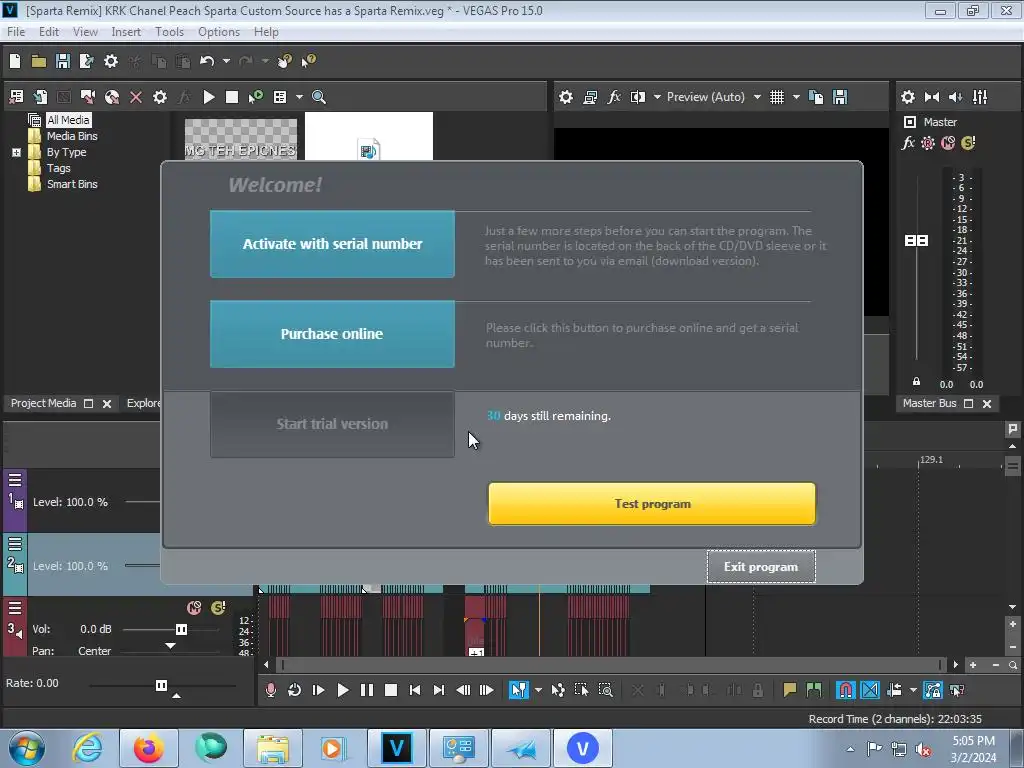The height and width of the screenshot is (768, 1024).
Task: Click Play in the timeline transport
Action: pyautogui.click(x=343, y=690)
